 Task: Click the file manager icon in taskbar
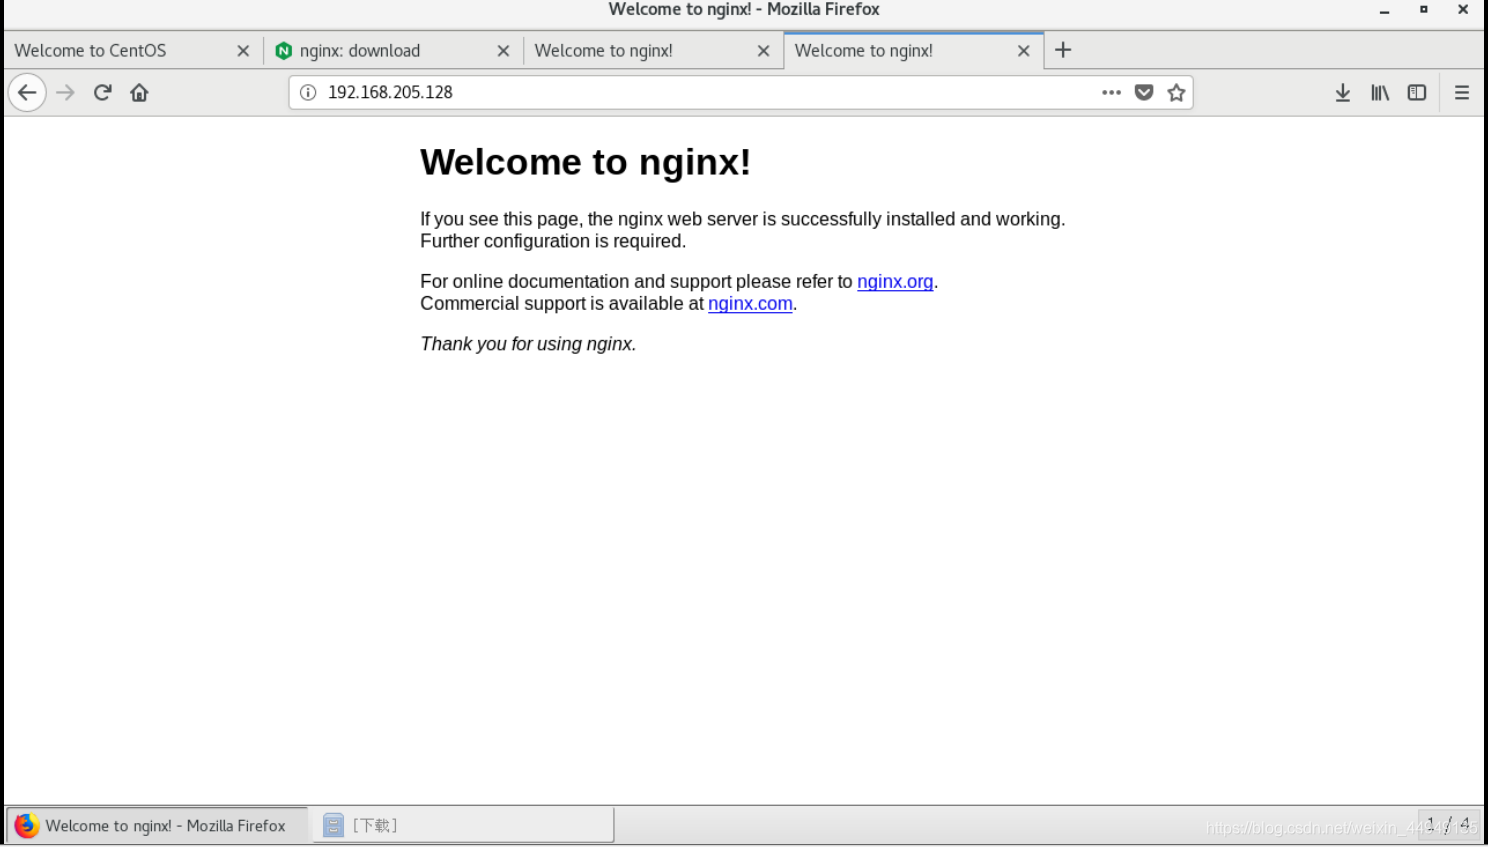tap(333, 826)
